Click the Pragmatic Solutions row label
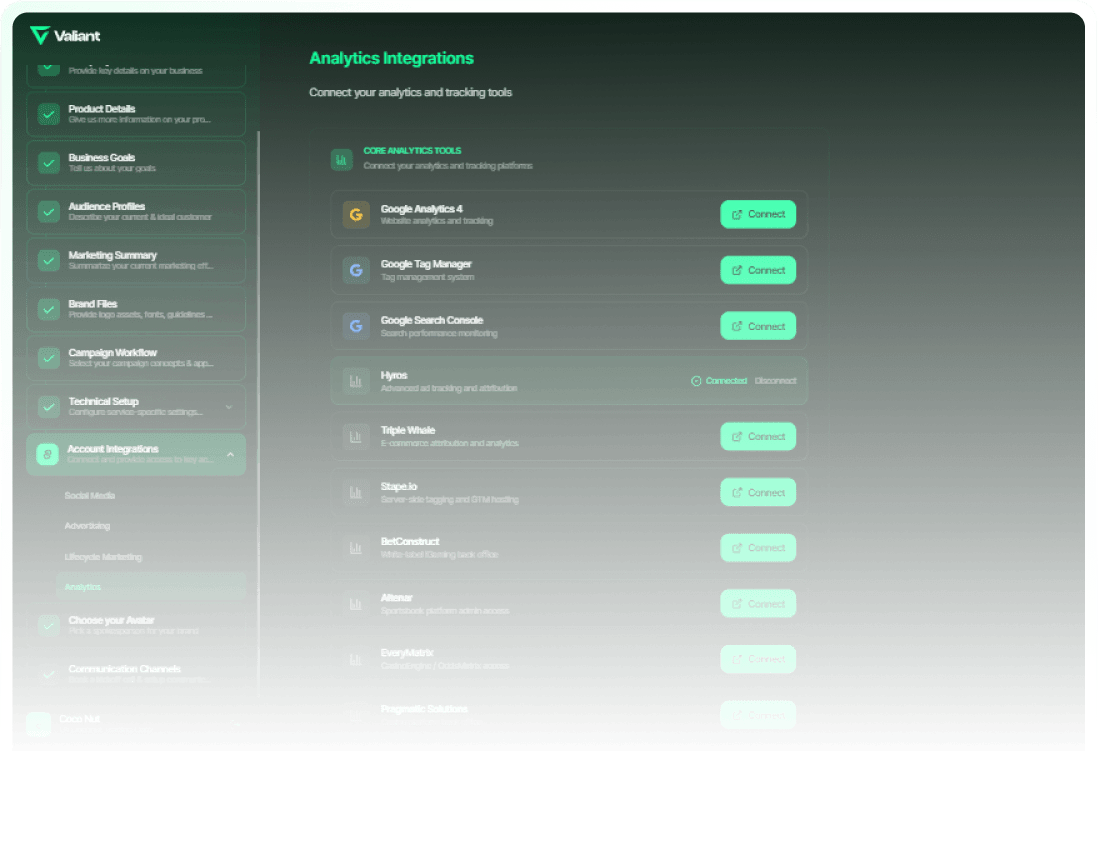 pos(424,709)
